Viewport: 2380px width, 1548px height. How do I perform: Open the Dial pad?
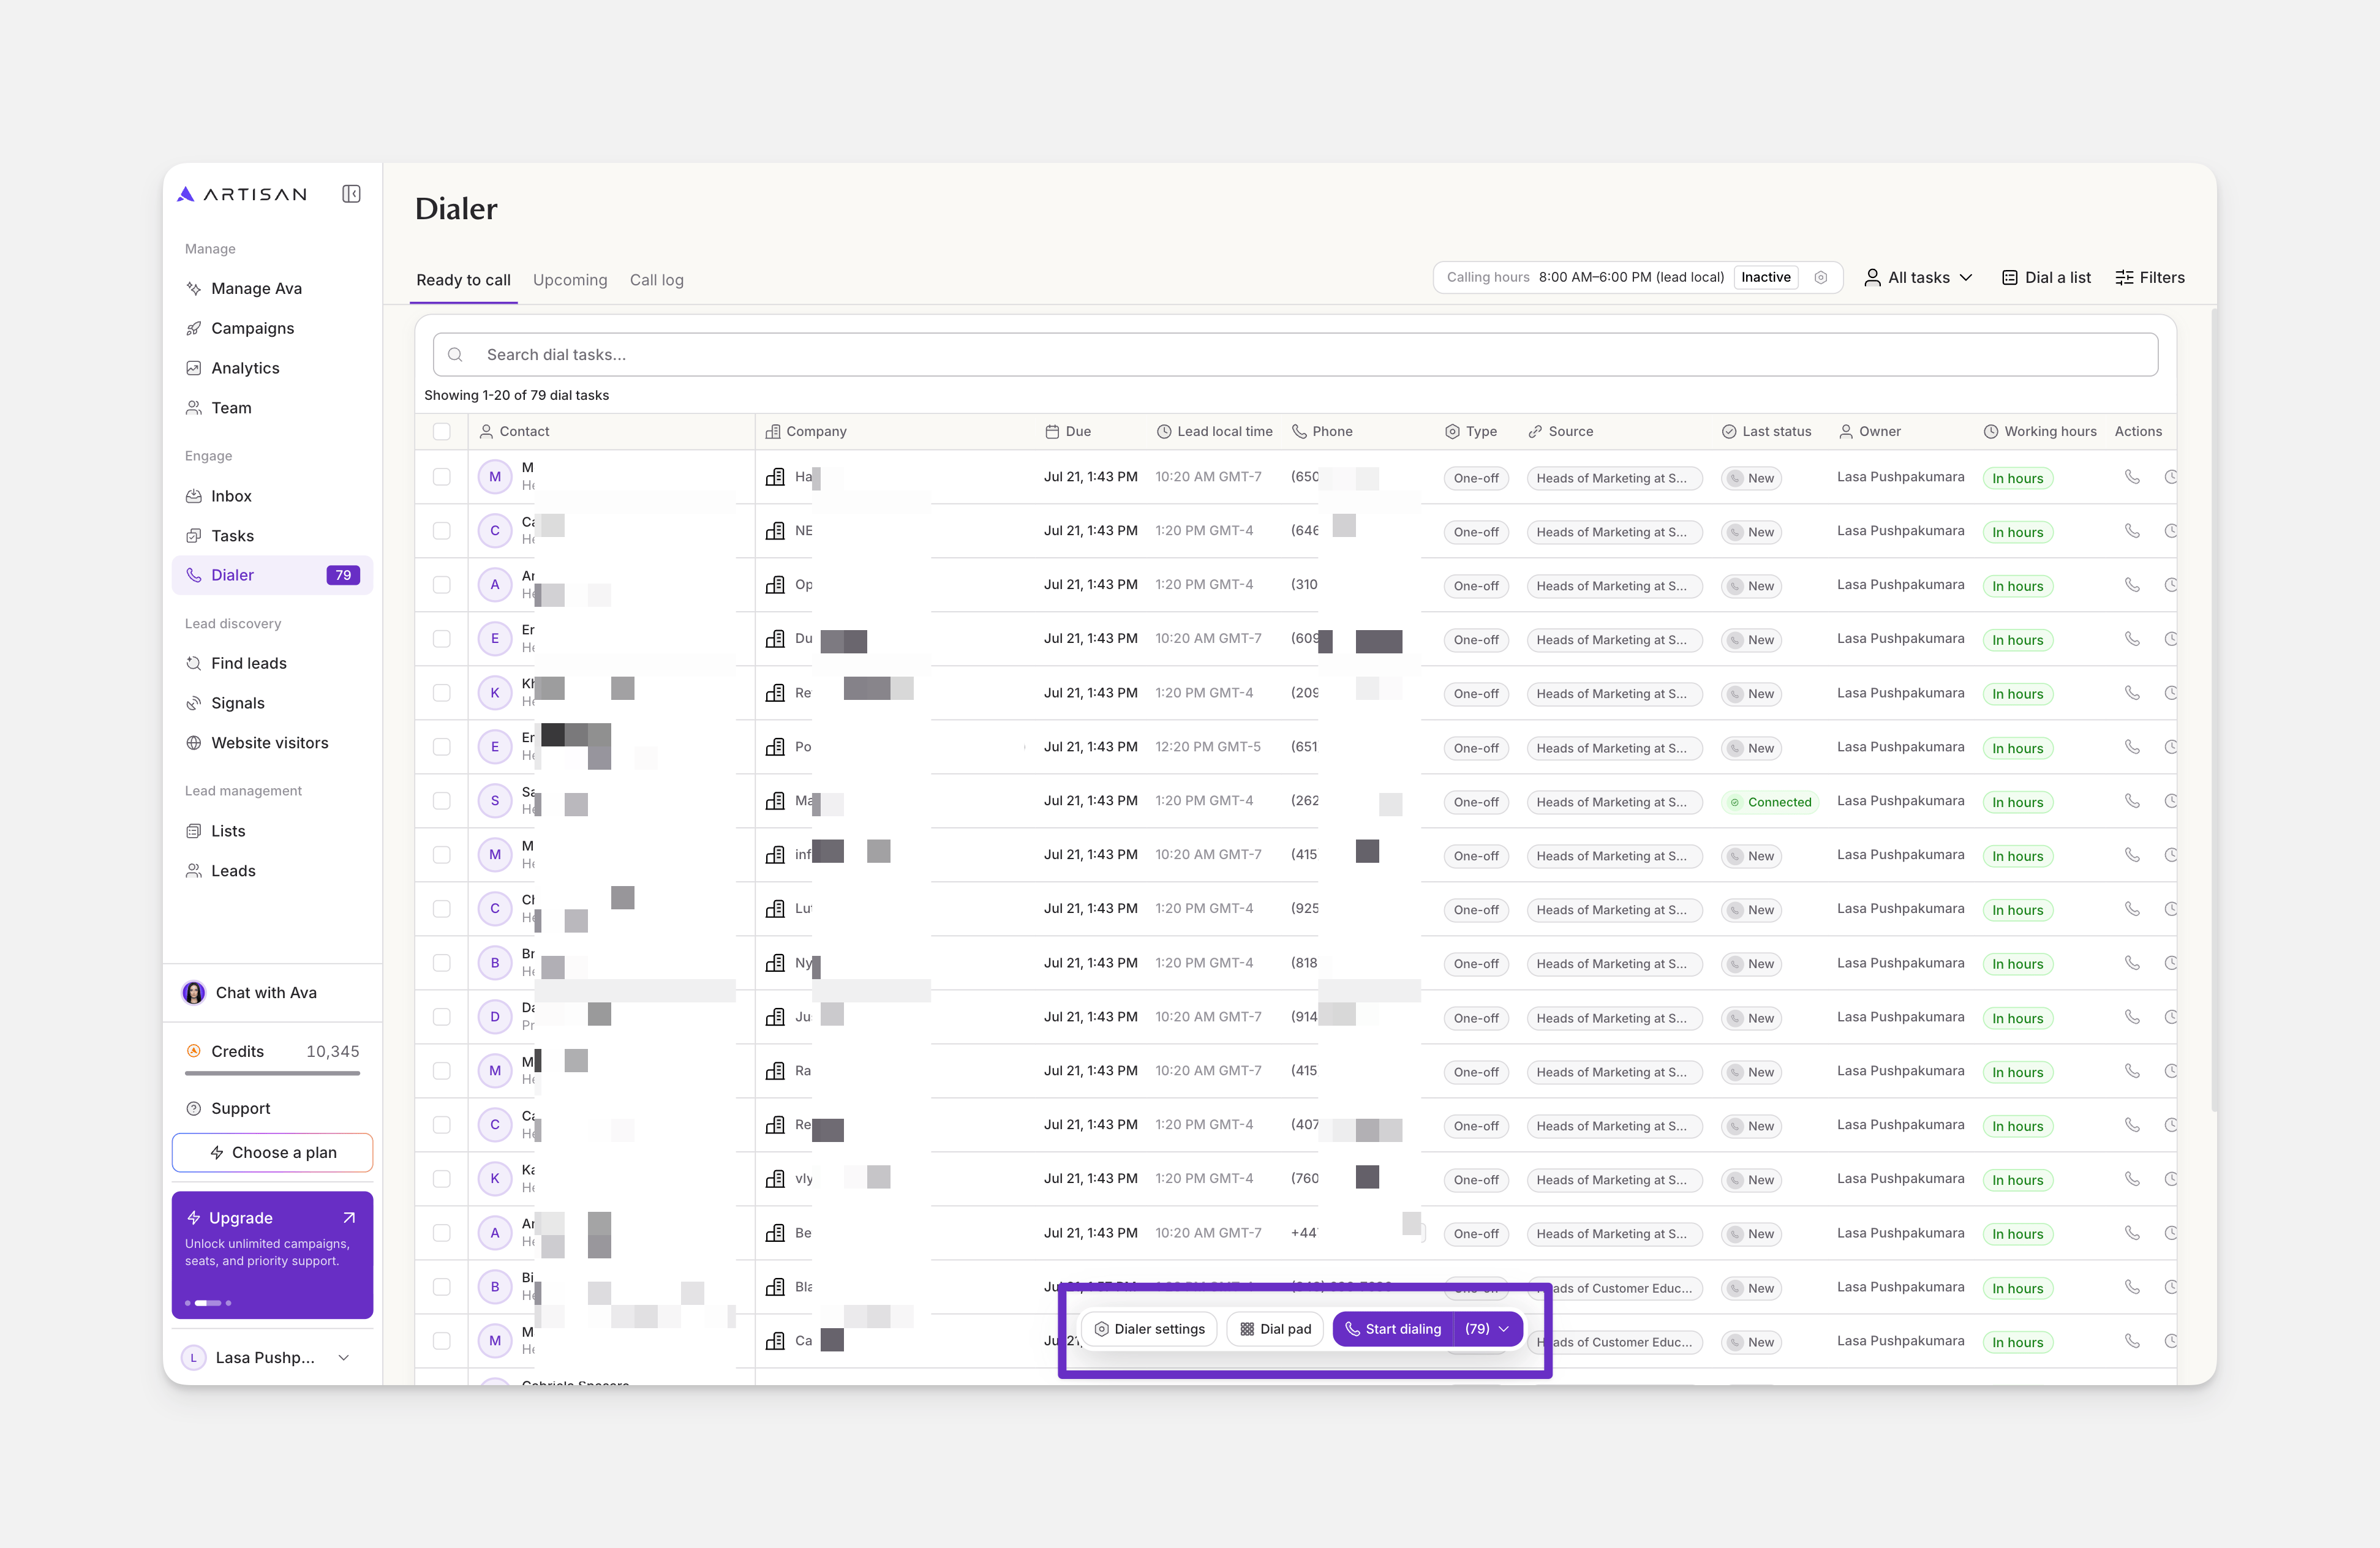[1275, 1329]
